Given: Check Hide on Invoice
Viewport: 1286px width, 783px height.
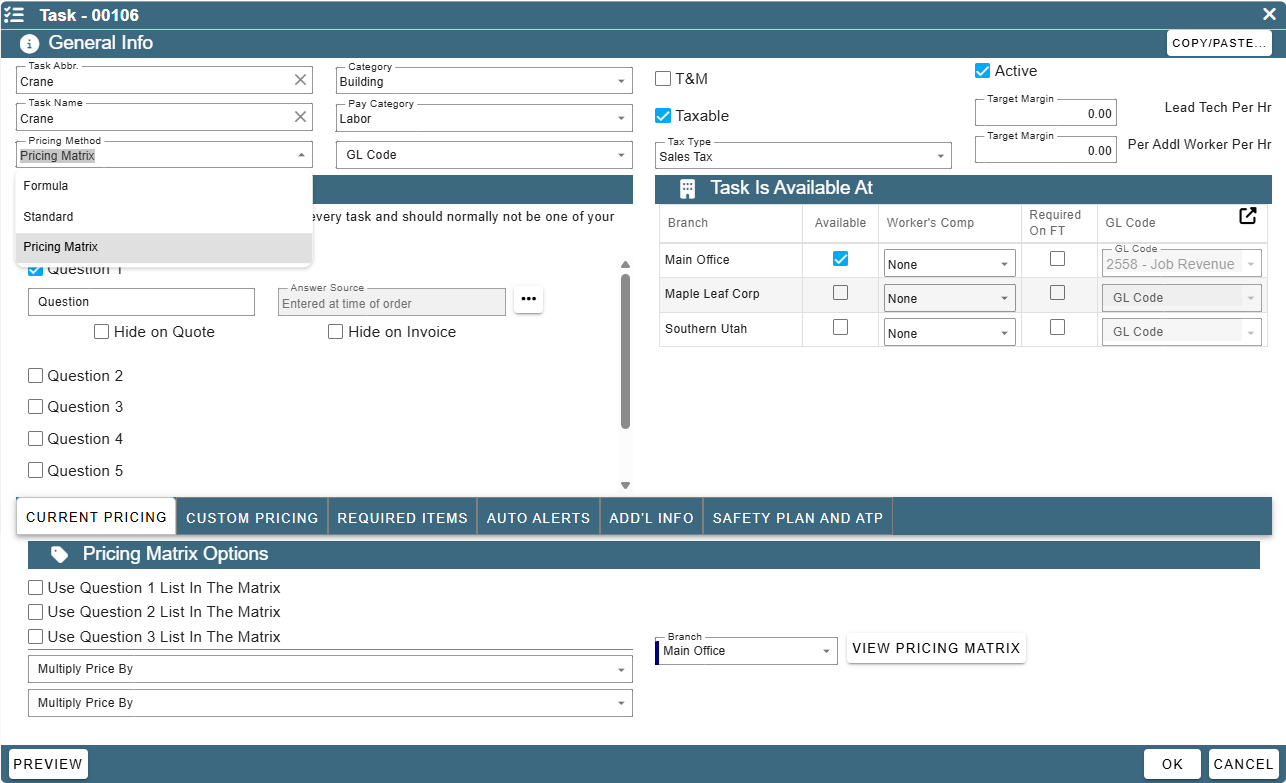Looking at the screenshot, I should [x=336, y=332].
